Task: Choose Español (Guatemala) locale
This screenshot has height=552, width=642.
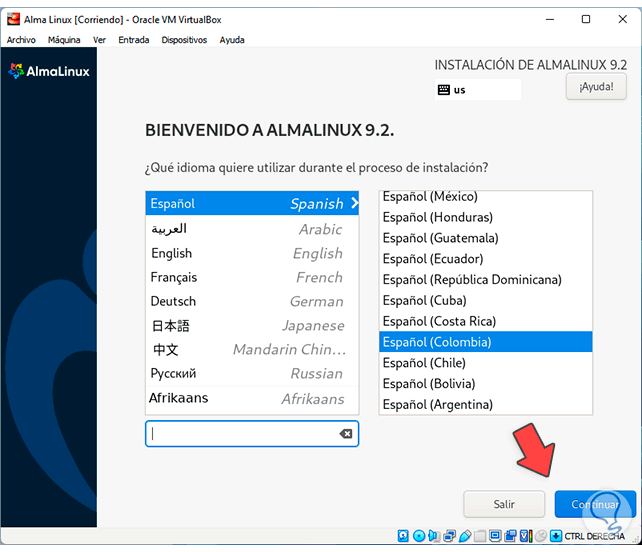Action: 486,238
